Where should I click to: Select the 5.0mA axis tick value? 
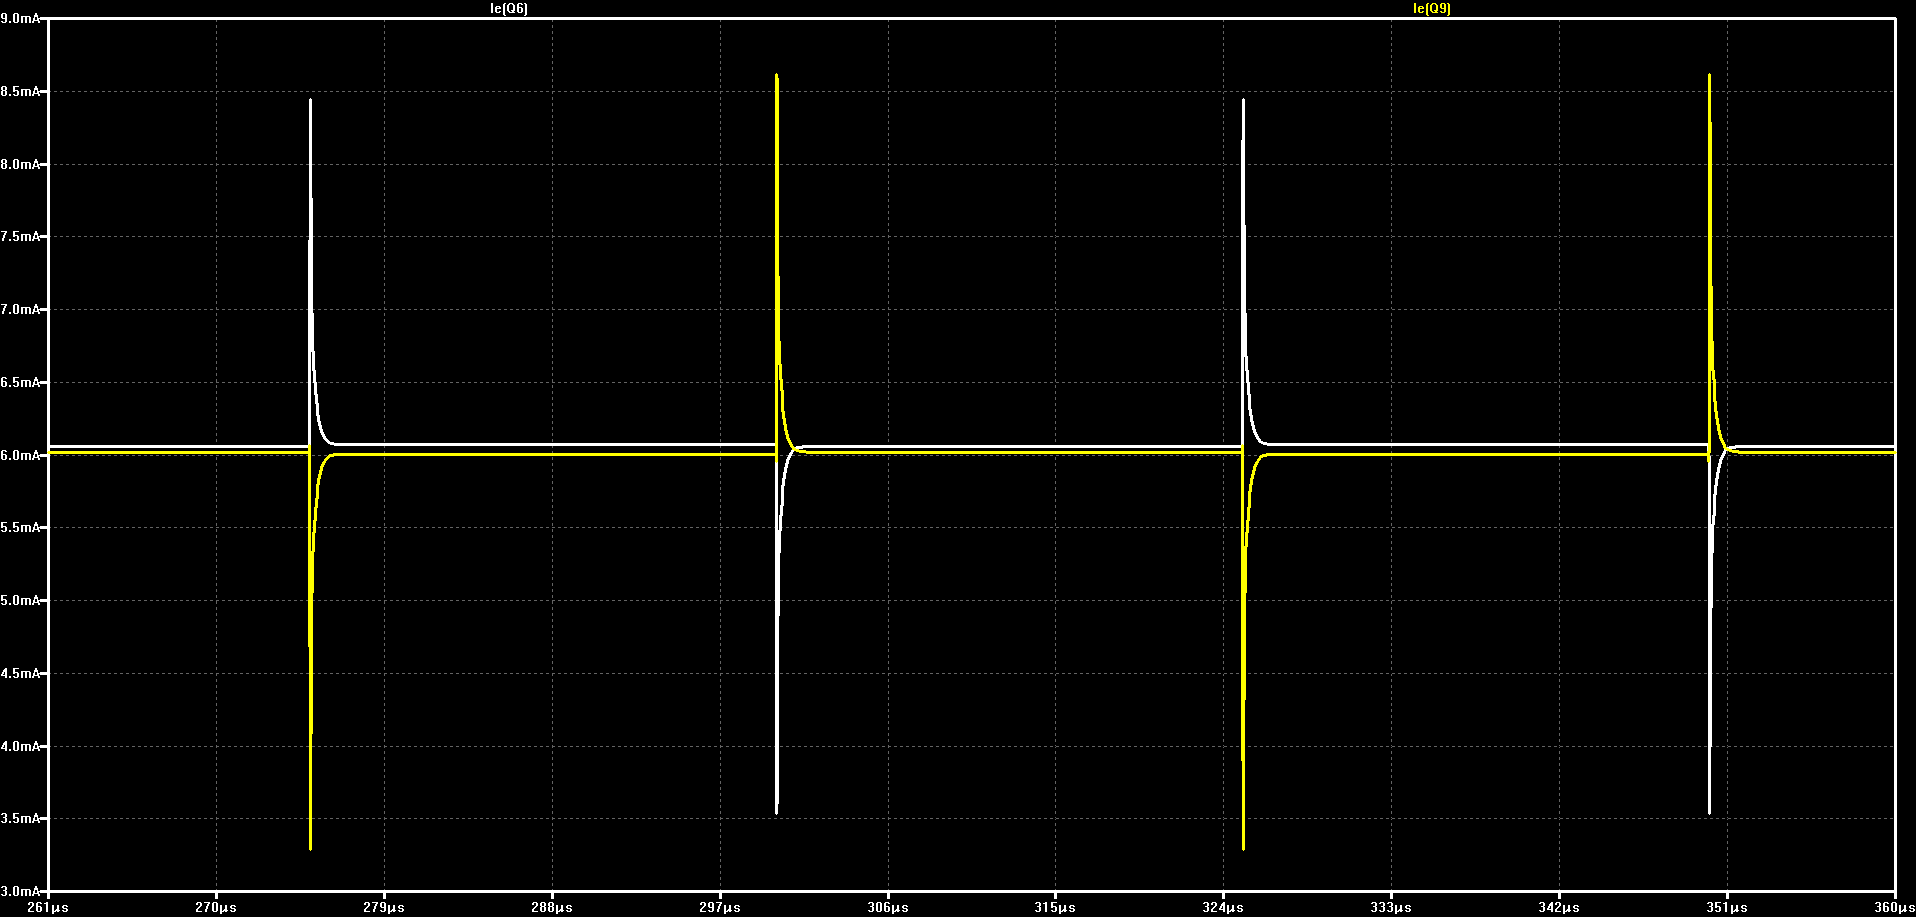[x=21, y=601]
